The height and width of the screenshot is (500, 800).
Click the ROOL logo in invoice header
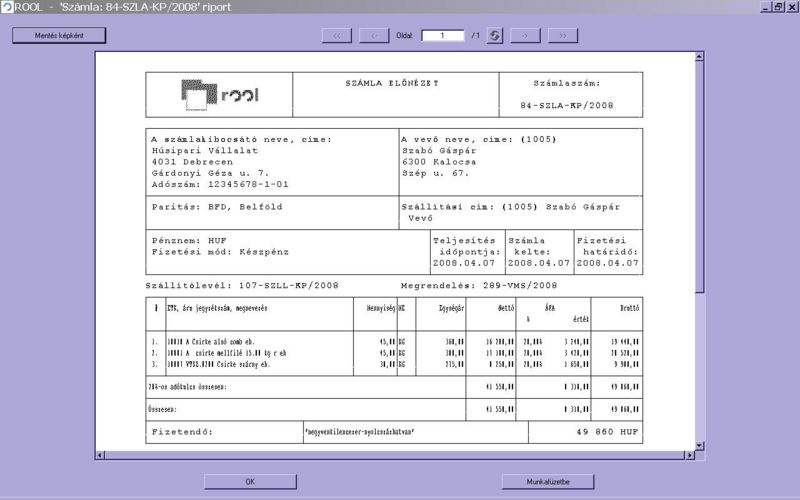click(221, 93)
